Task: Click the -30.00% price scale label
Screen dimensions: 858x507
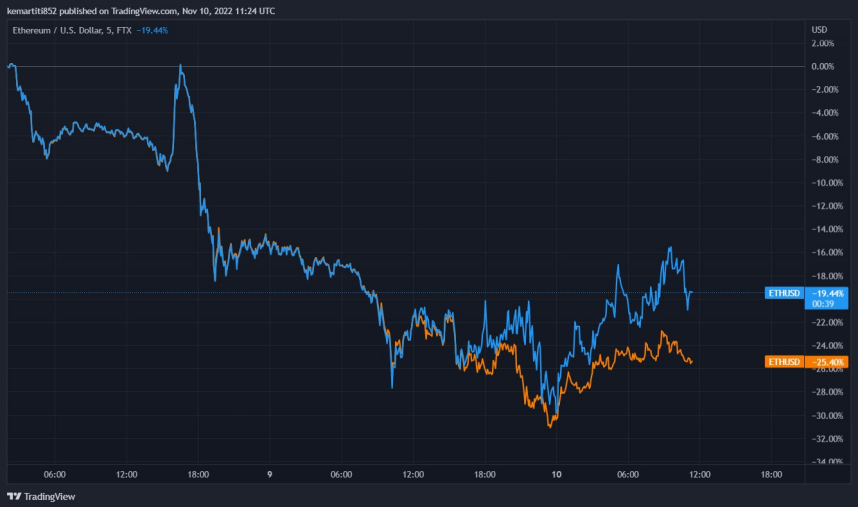Action: click(x=827, y=416)
